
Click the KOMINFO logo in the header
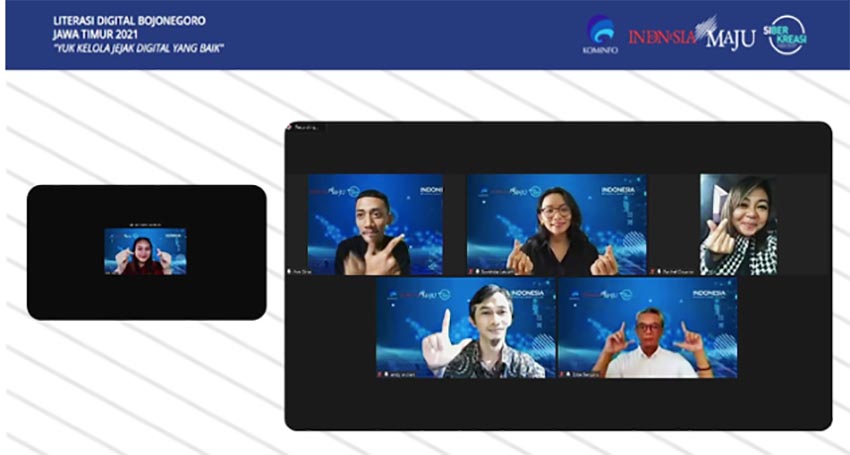pos(600,34)
